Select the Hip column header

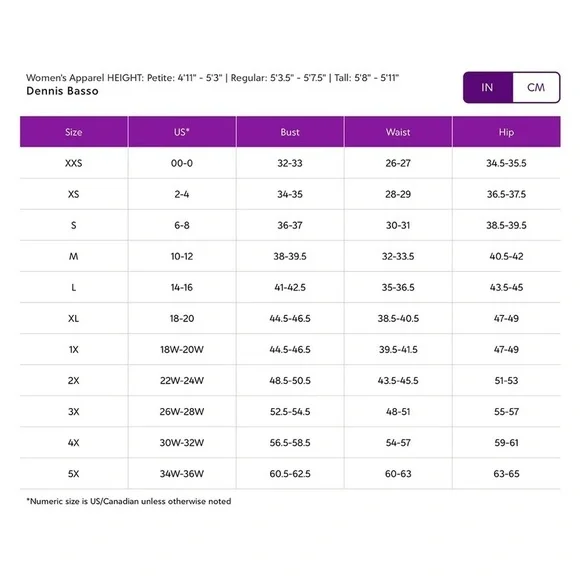pos(506,132)
